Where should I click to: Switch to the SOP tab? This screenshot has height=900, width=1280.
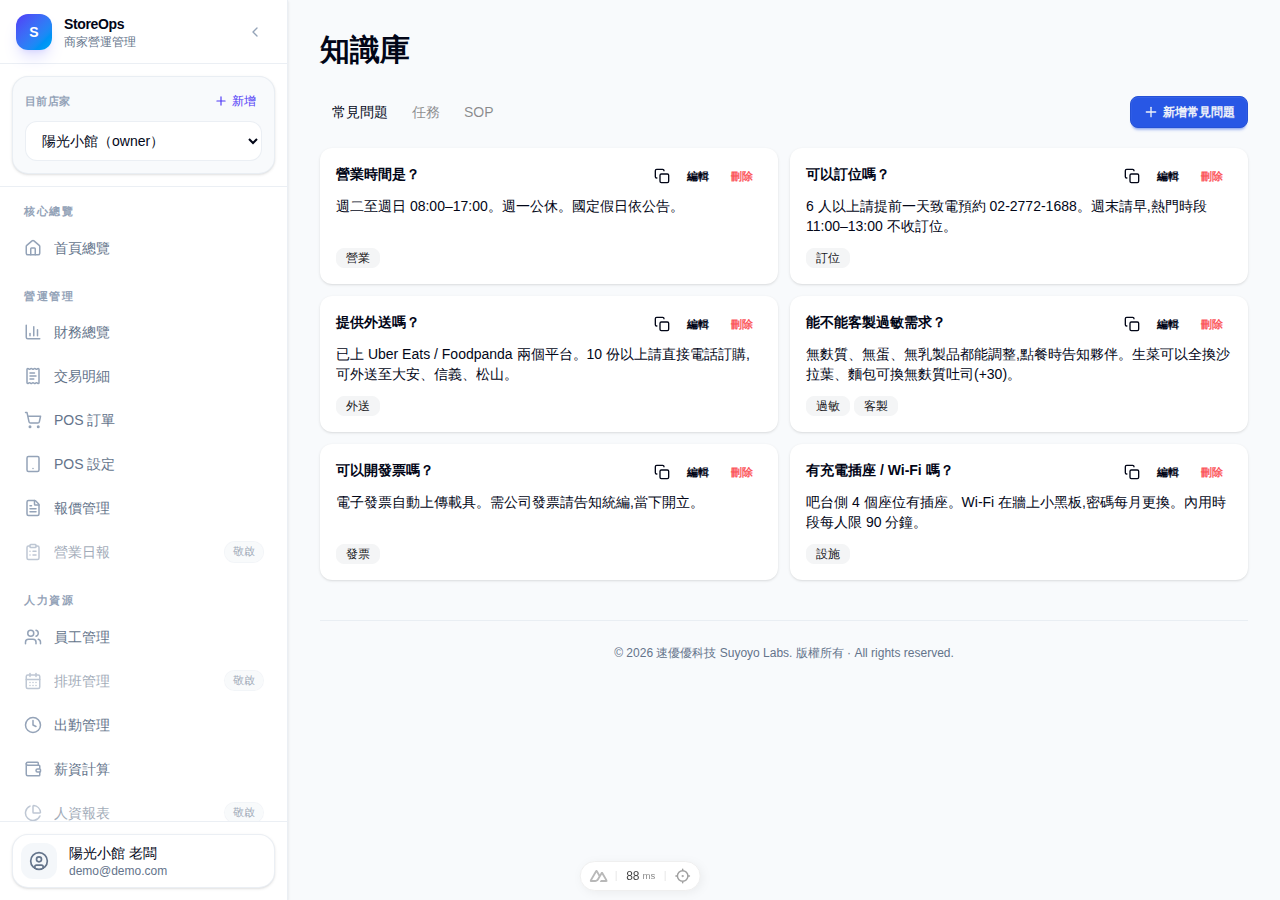[x=479, y=112]
